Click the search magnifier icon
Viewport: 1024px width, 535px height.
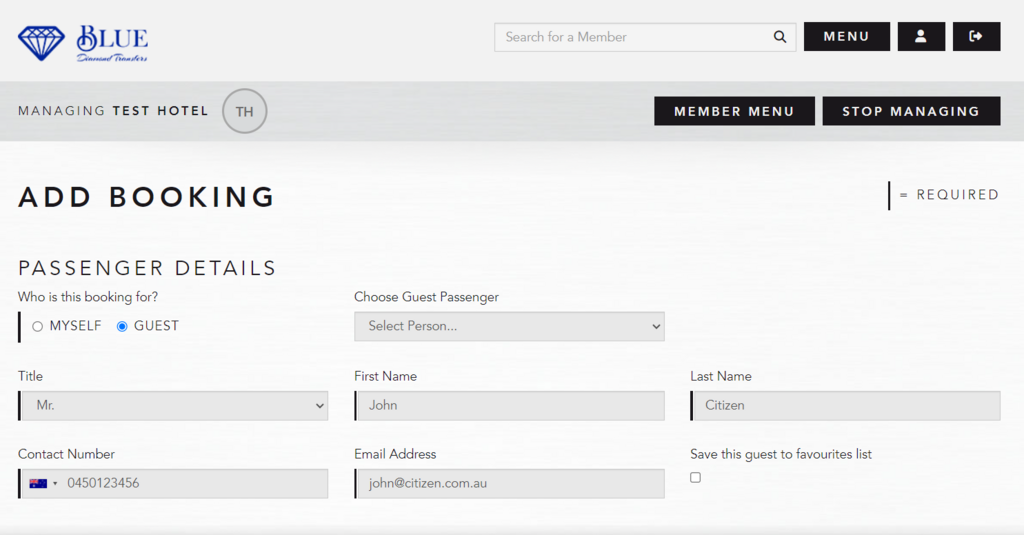tap(780, 37)
